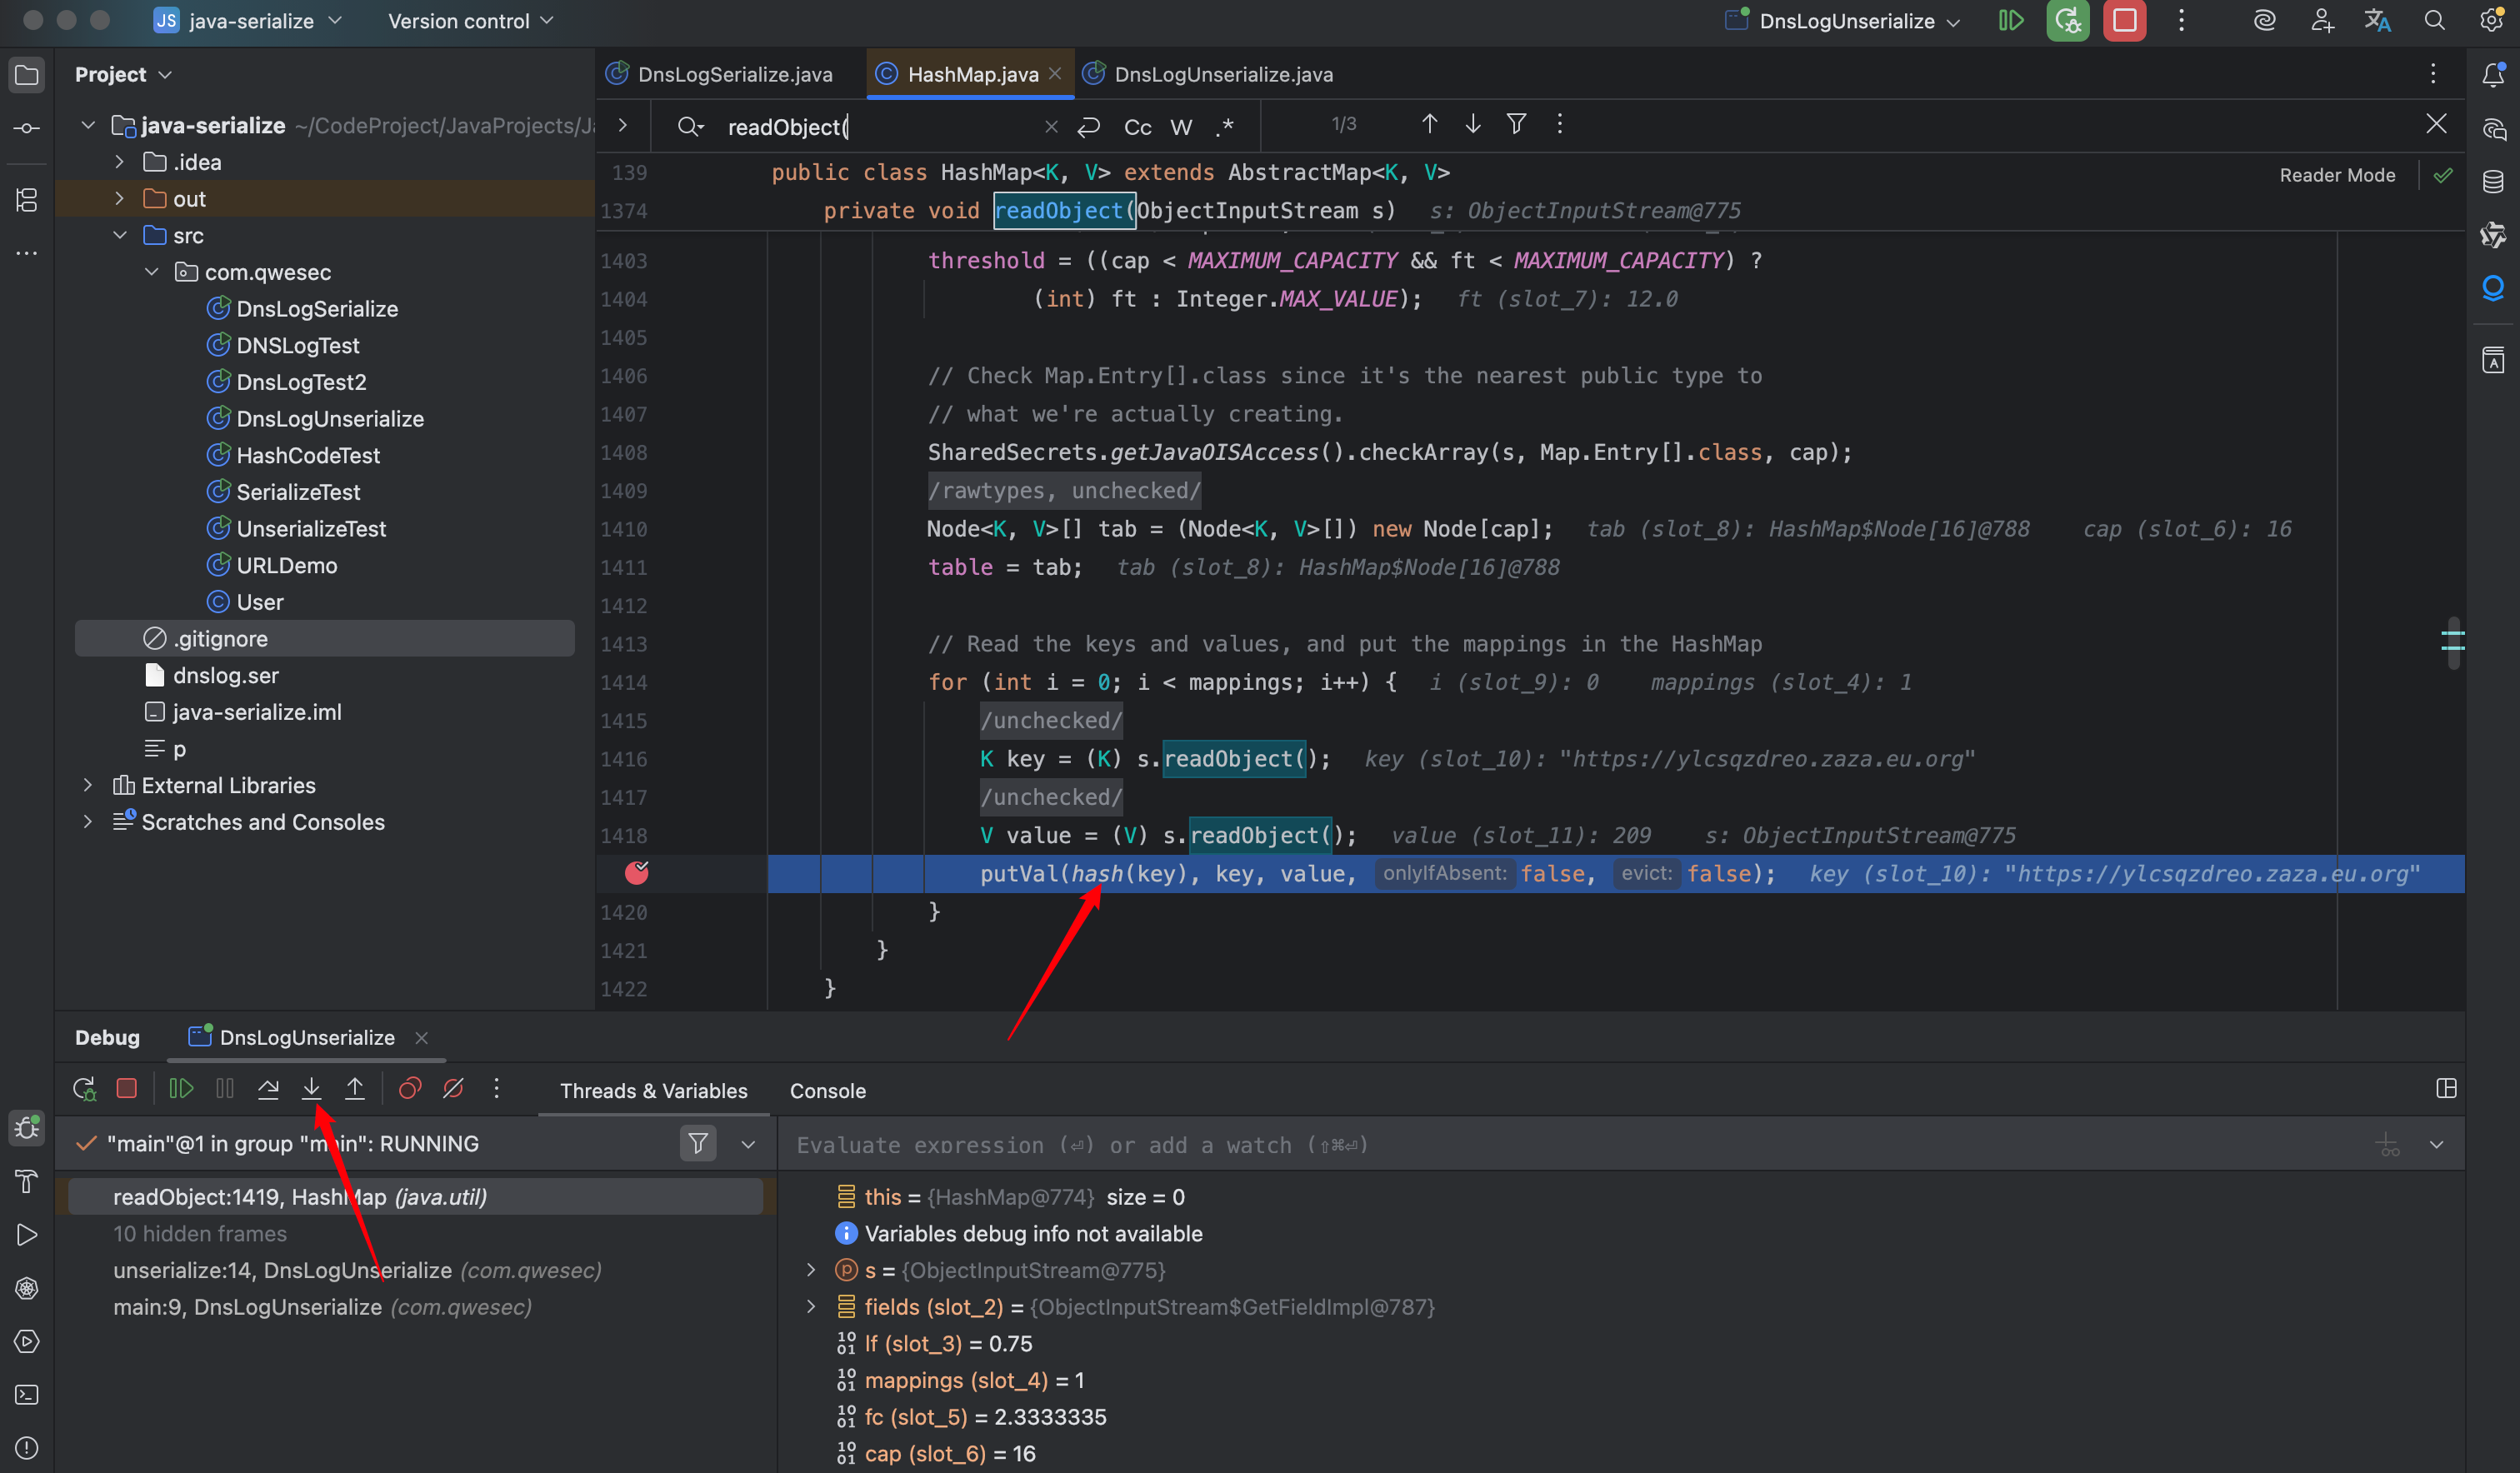Expand the .idea folder node
This screenshot has height=1473, width=2520.
[119, 162]
